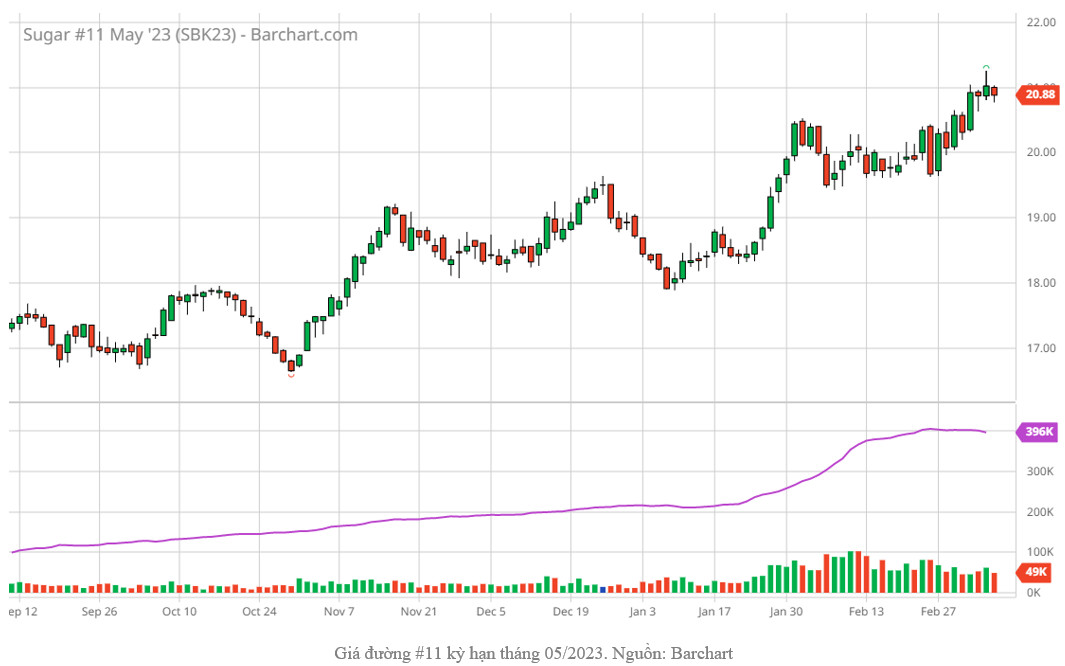Click the 'Oct 24' date label
1065x666 pixels.
259,612
